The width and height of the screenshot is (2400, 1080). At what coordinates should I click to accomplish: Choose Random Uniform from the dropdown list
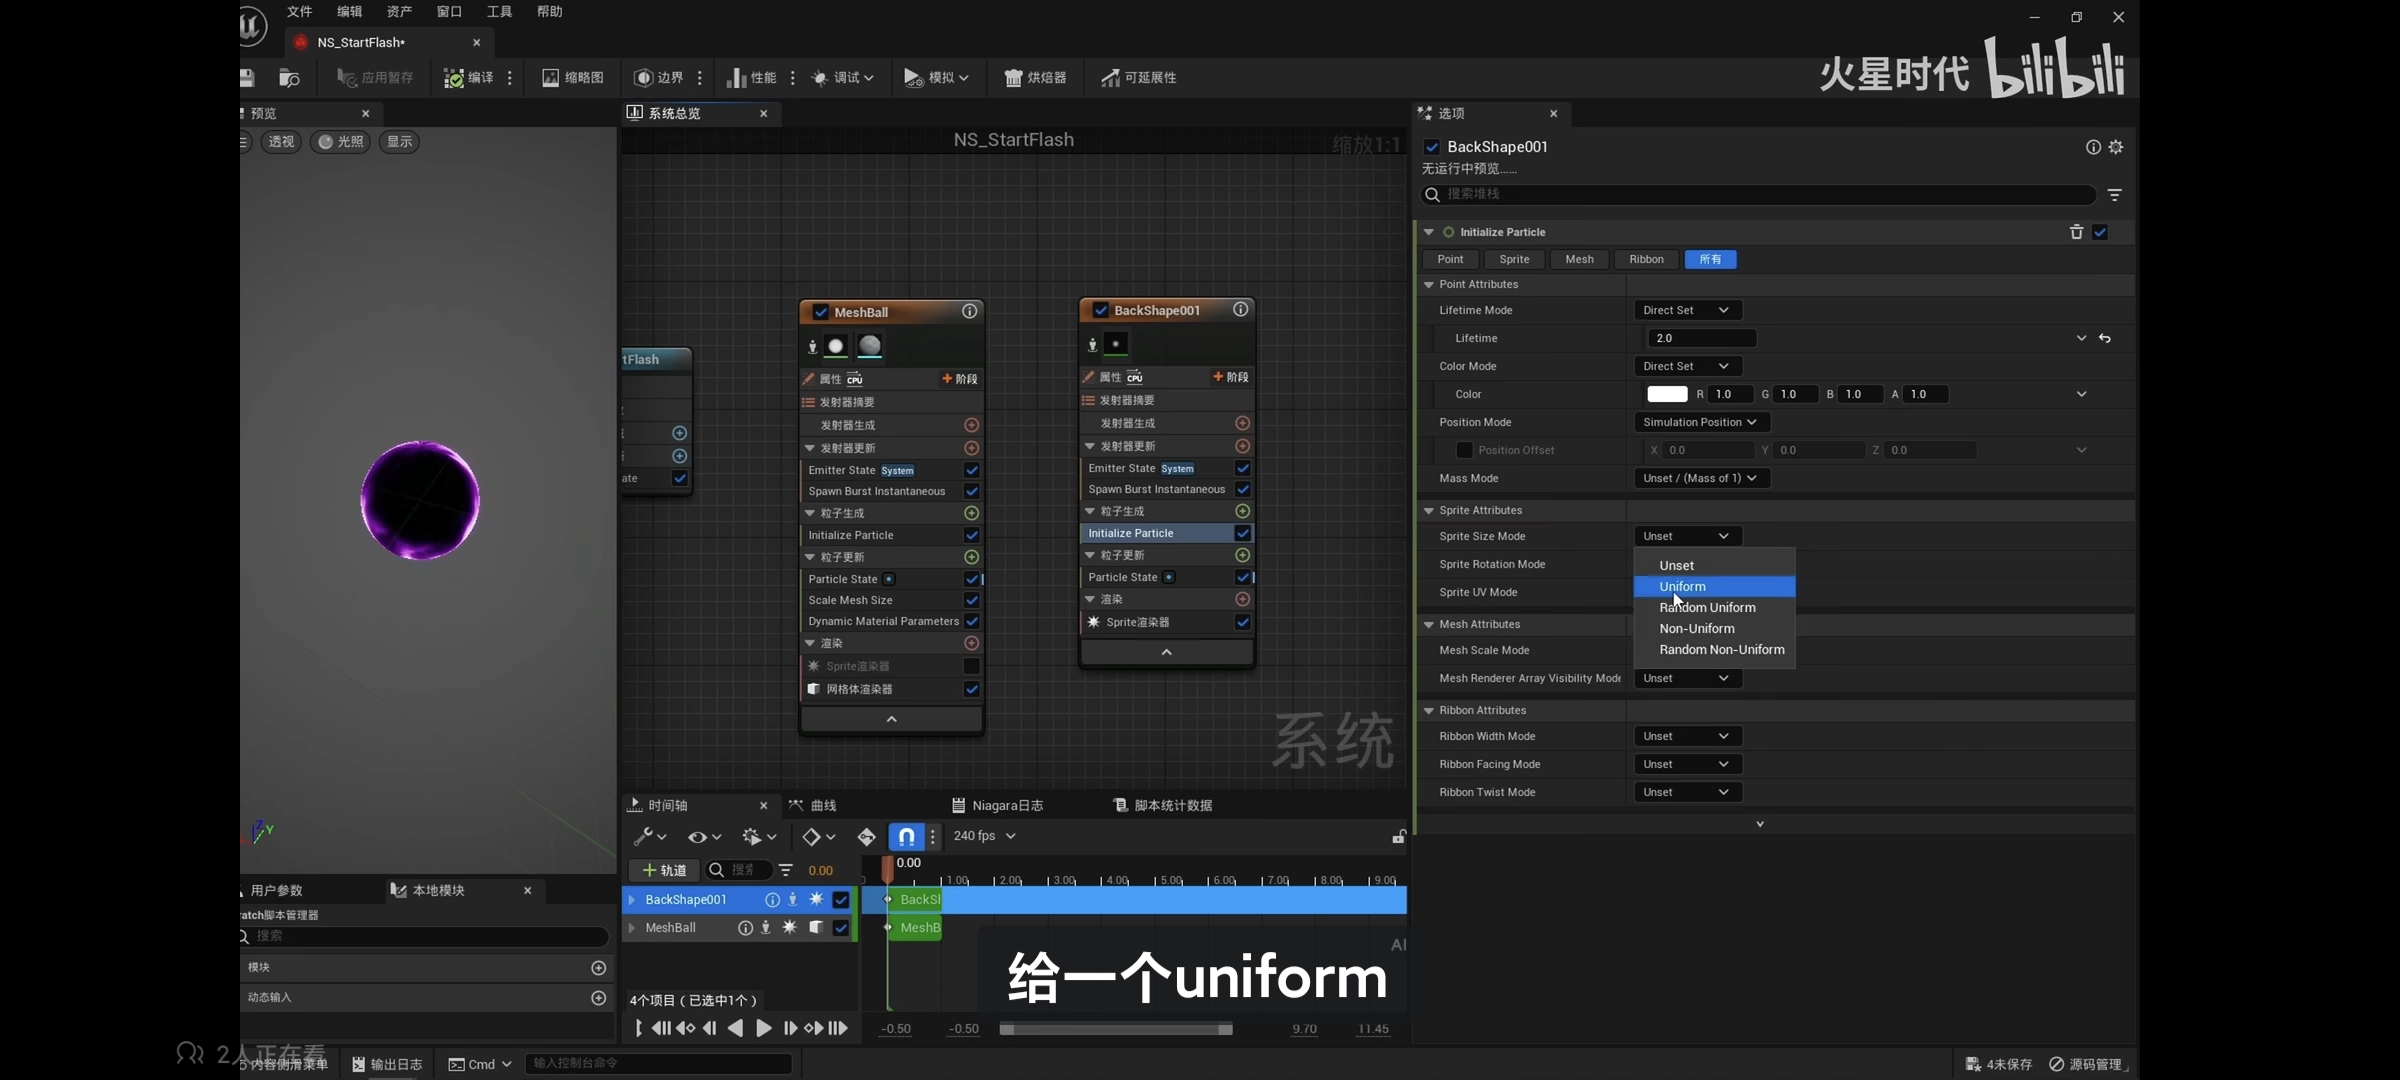click(x=1707, y=608)
